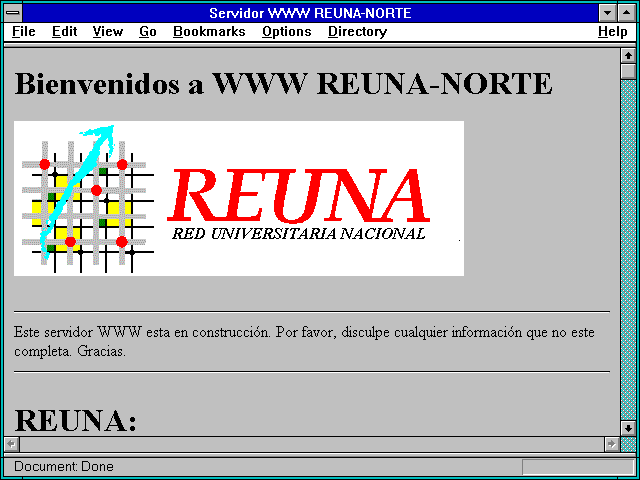This screenshot has height=480, width=640.
Task: Open the Help menu
Action: (612, 32)
